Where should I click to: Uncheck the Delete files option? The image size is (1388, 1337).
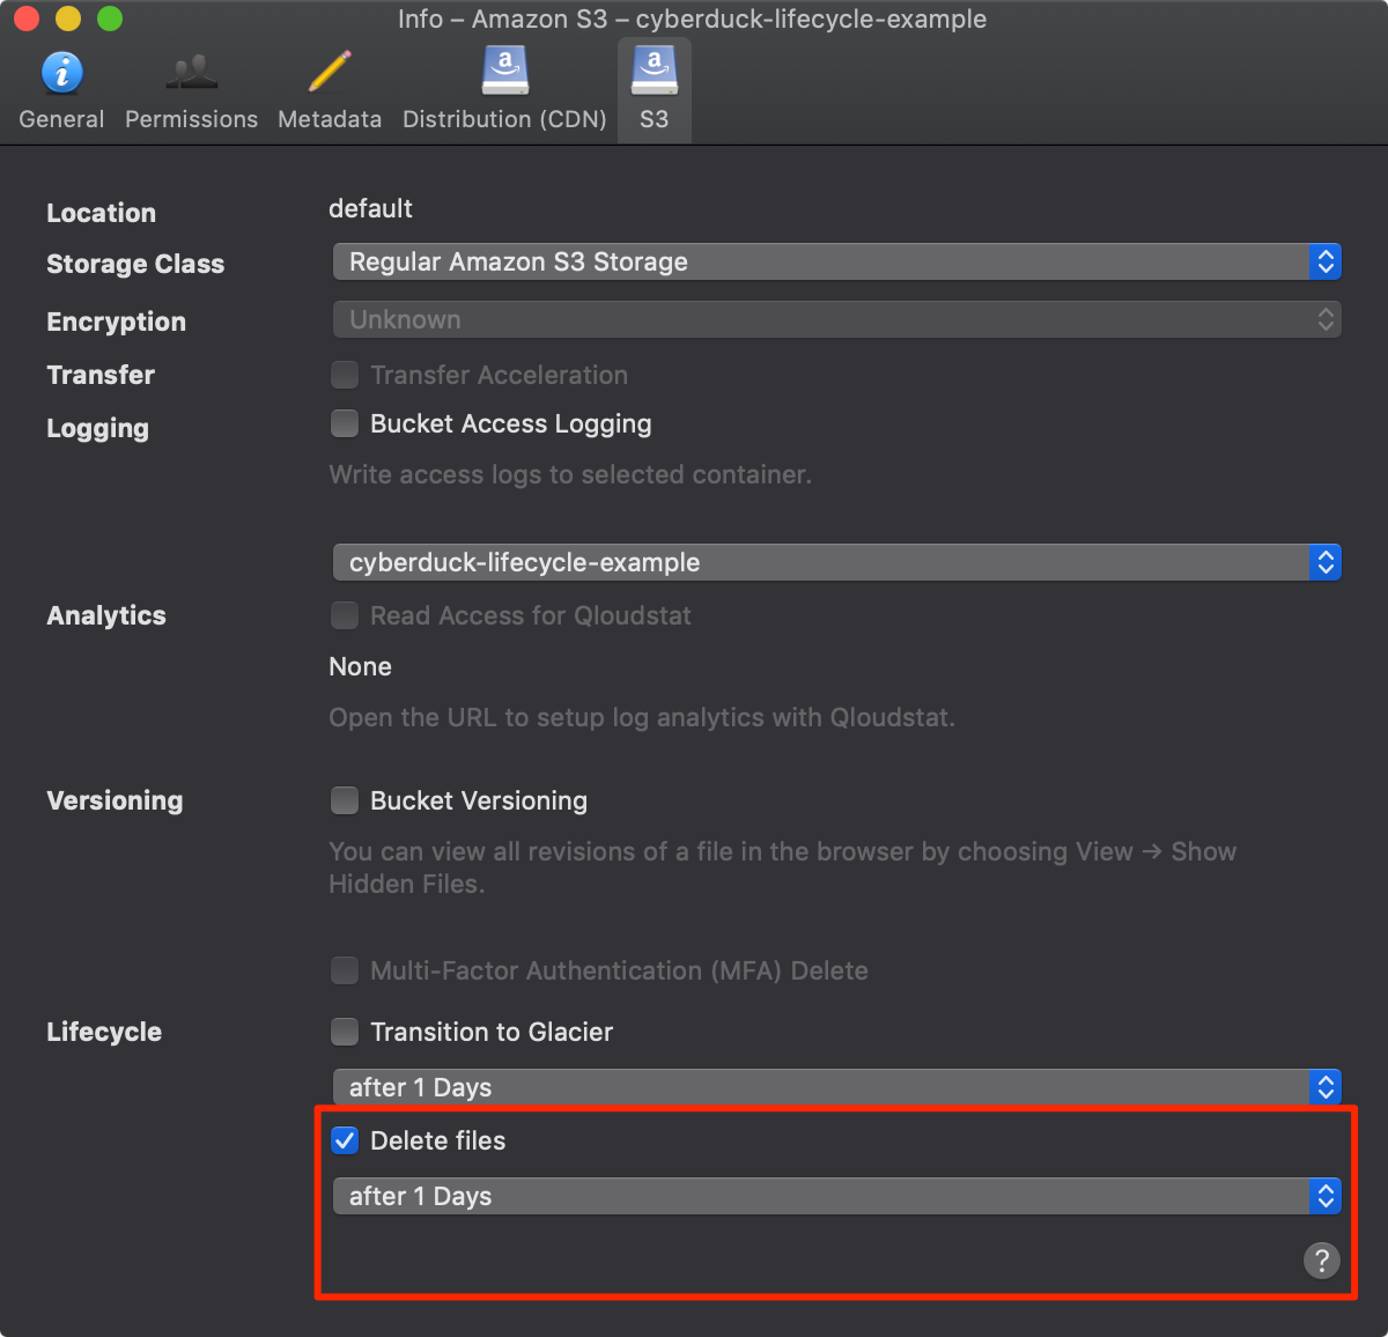point(344,1140)
